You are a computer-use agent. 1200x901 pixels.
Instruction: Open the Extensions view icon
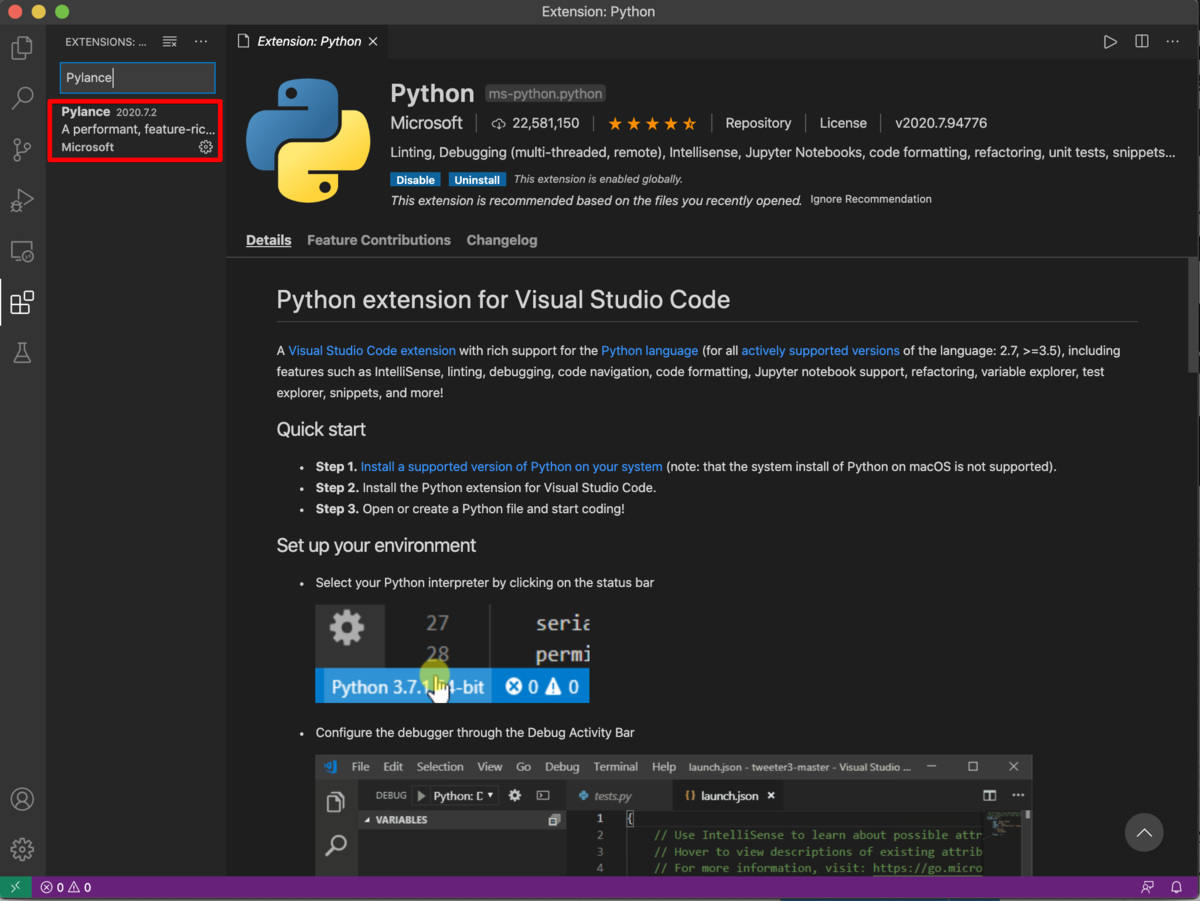tap(22, 302)
